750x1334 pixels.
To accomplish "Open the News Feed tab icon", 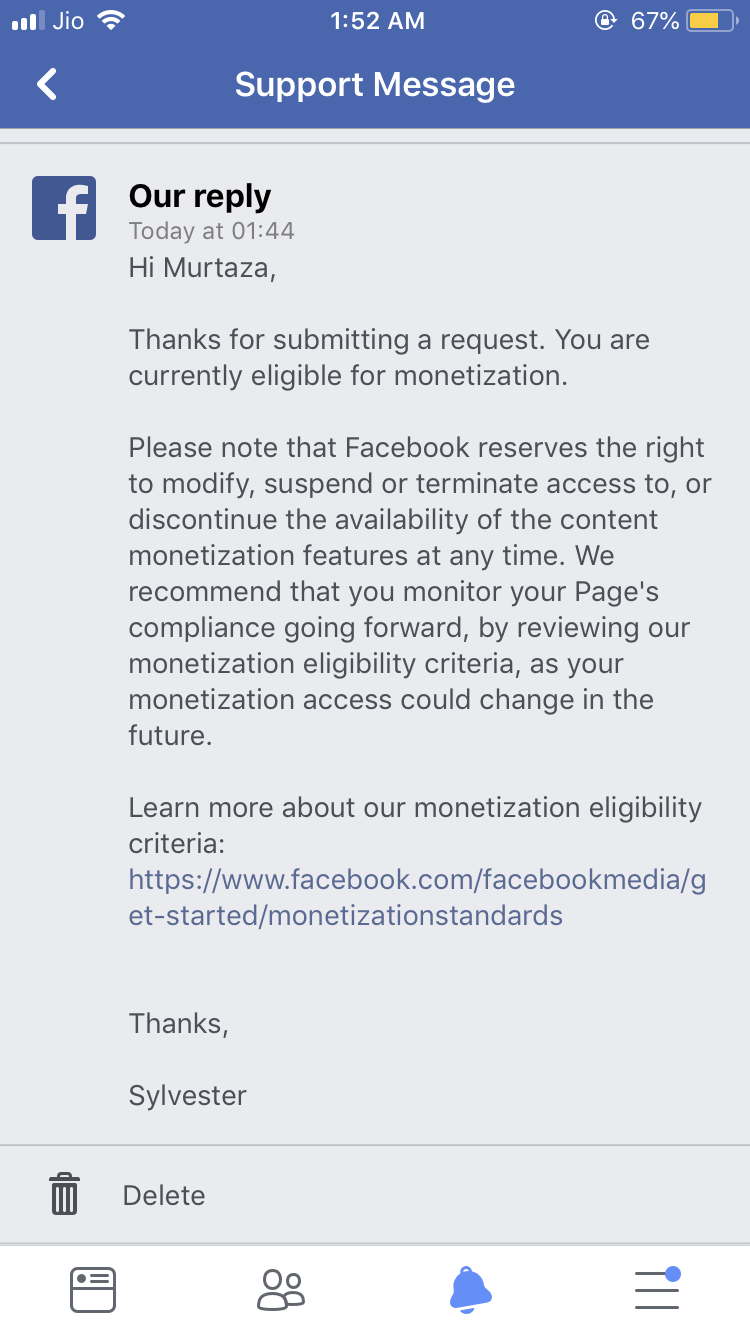I will click(93, 1290).
